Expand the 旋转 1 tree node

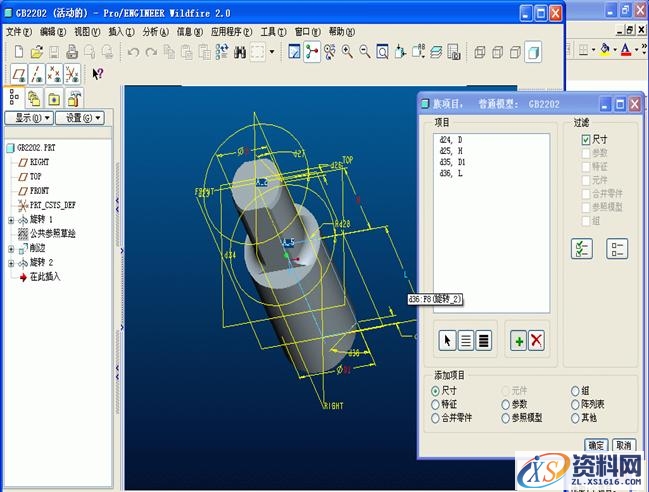(x=11, y=219)
